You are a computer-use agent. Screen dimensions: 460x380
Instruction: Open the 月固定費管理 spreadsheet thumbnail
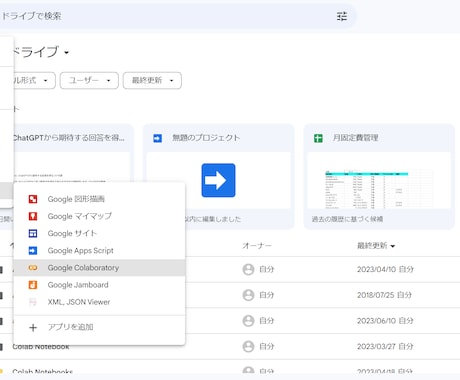(x=379, y=180)
